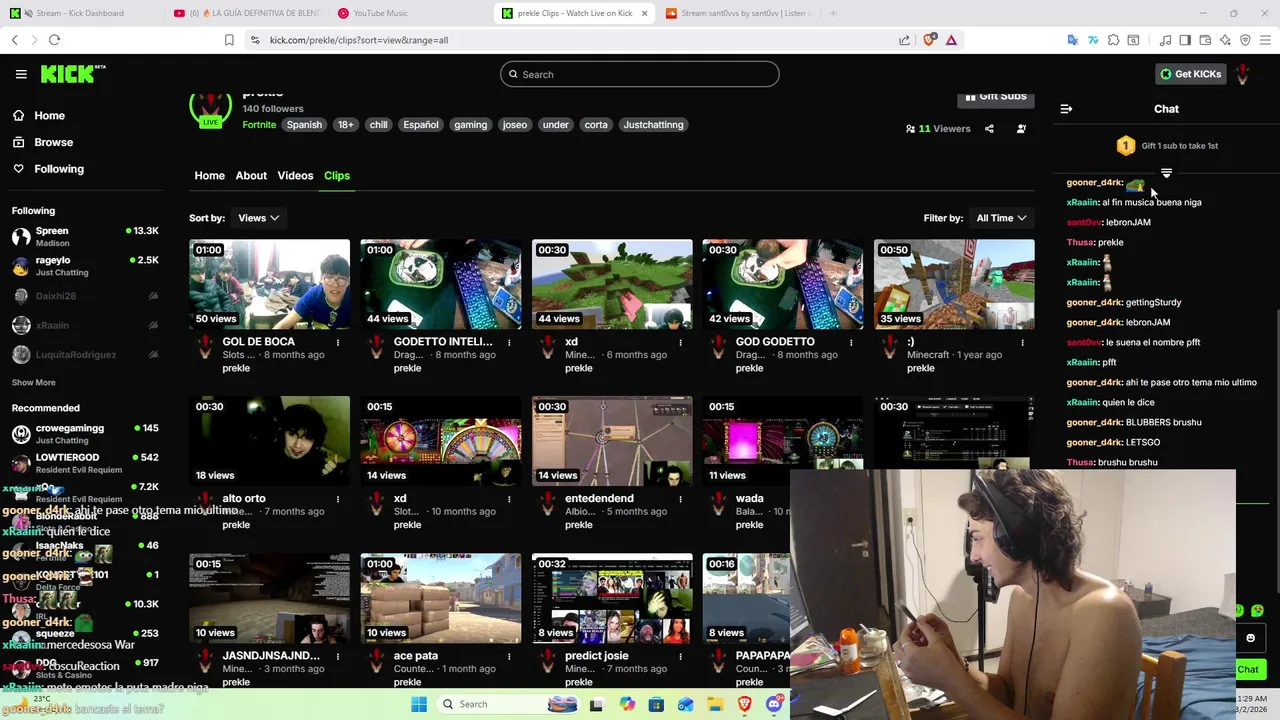Viewport: 1280px width, 720px height.
Task: Click the Get KICKs button
Action: pyautogui.click(x=1190, y=74)
